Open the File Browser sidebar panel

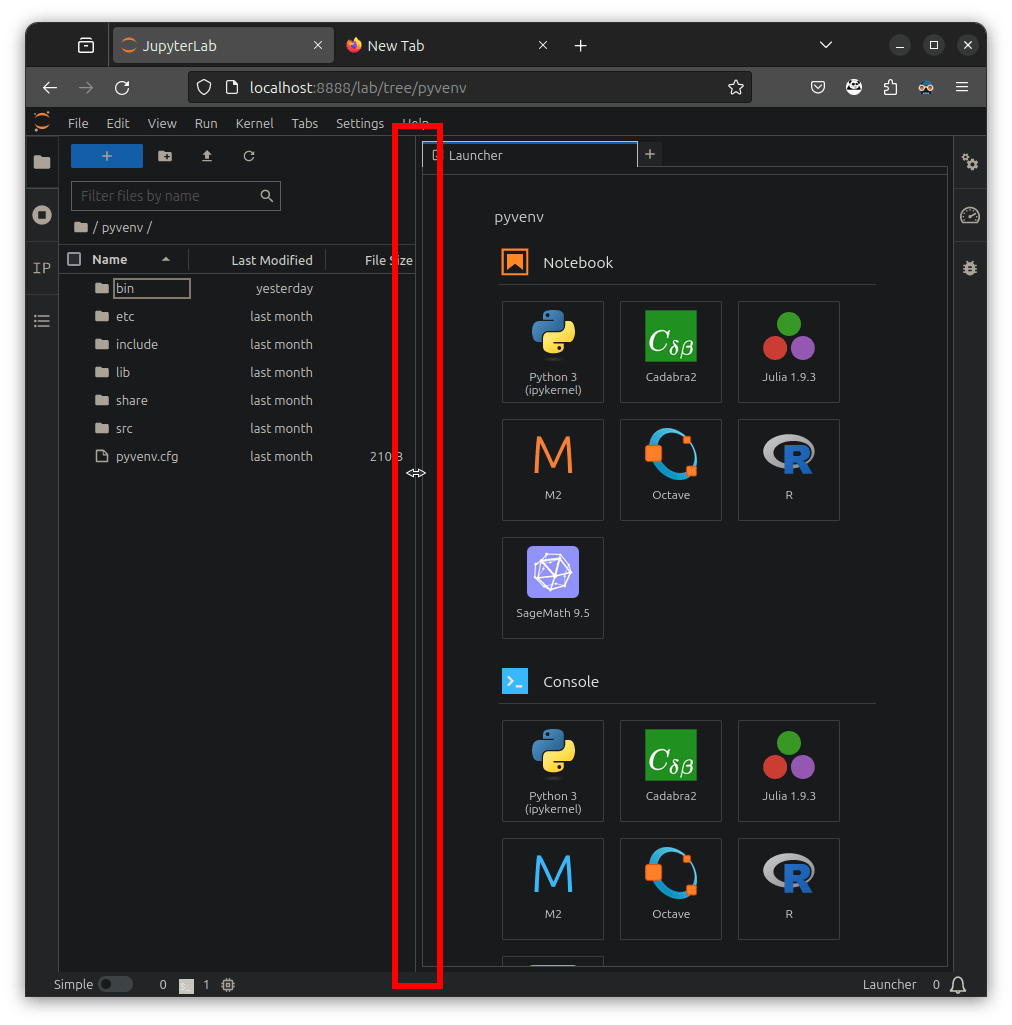pyautogui.click(x=42, y=161)
